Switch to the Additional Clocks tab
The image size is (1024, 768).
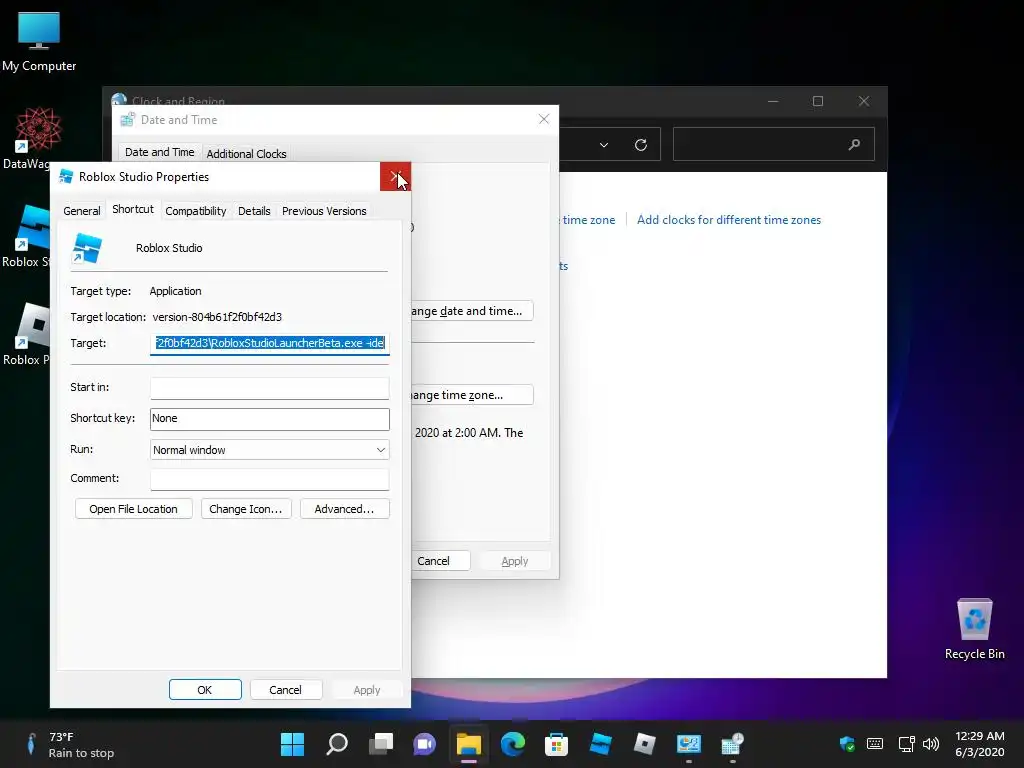pyautogui.click(x=246, y=153)
